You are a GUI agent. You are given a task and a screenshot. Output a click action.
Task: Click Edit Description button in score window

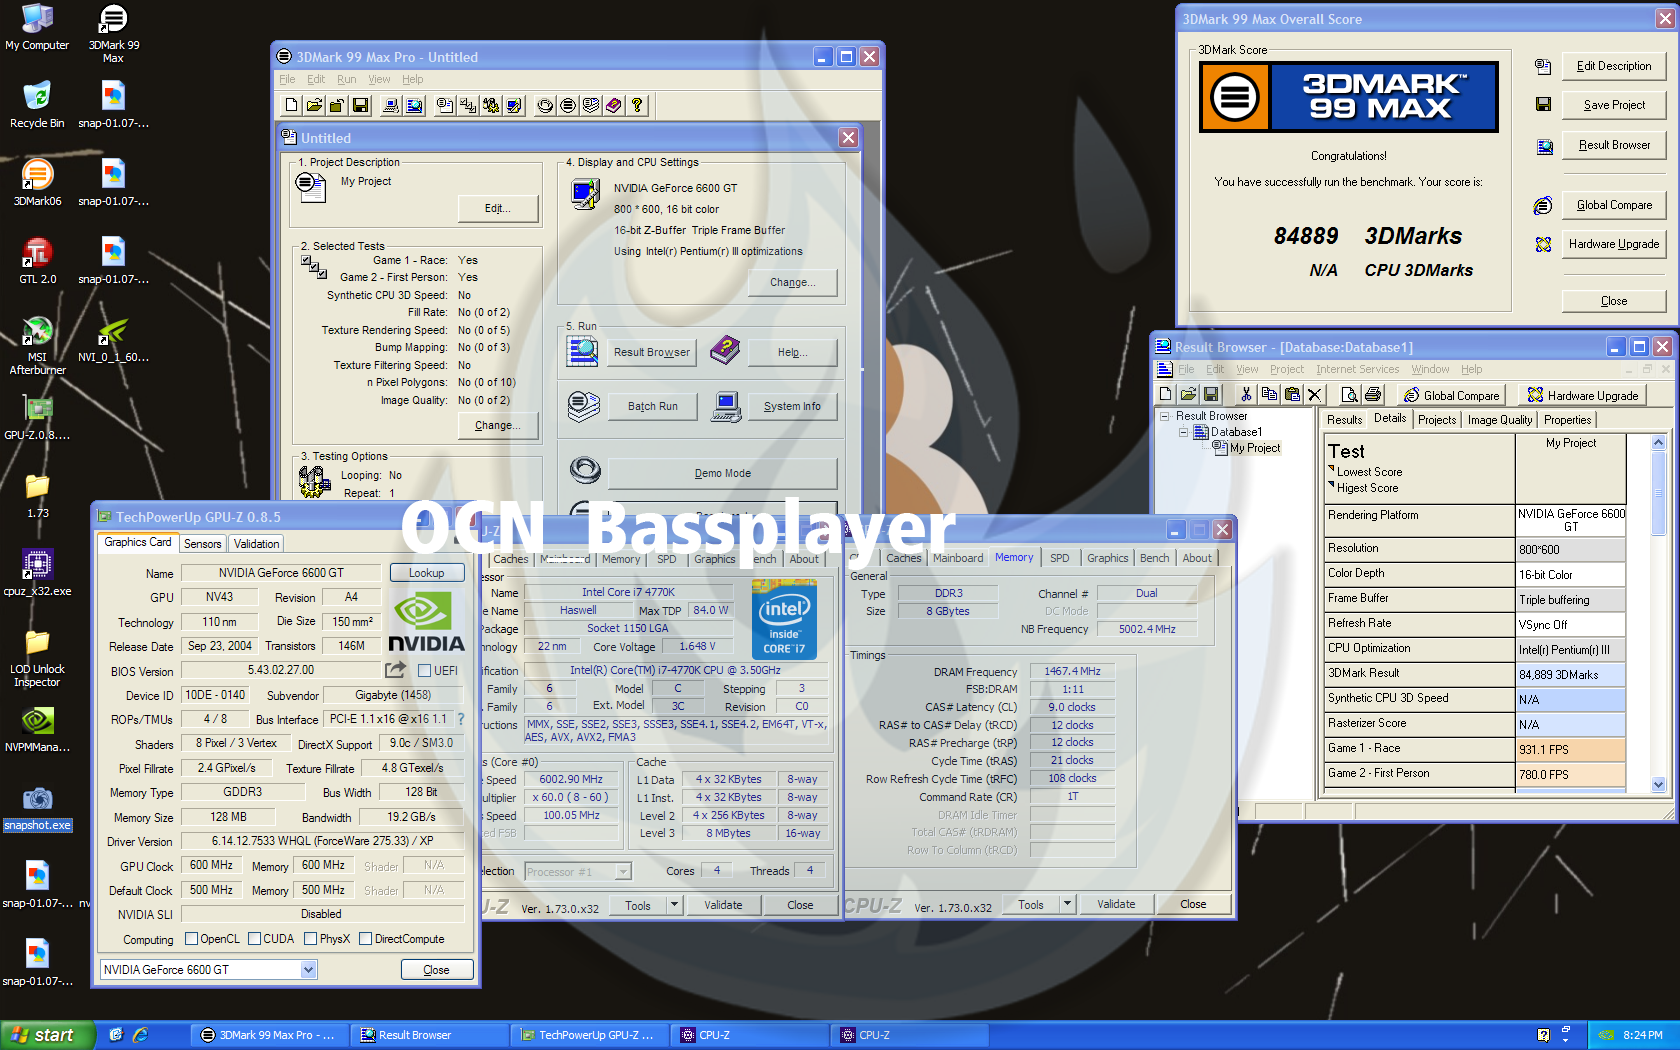[x=1614, y=66]
